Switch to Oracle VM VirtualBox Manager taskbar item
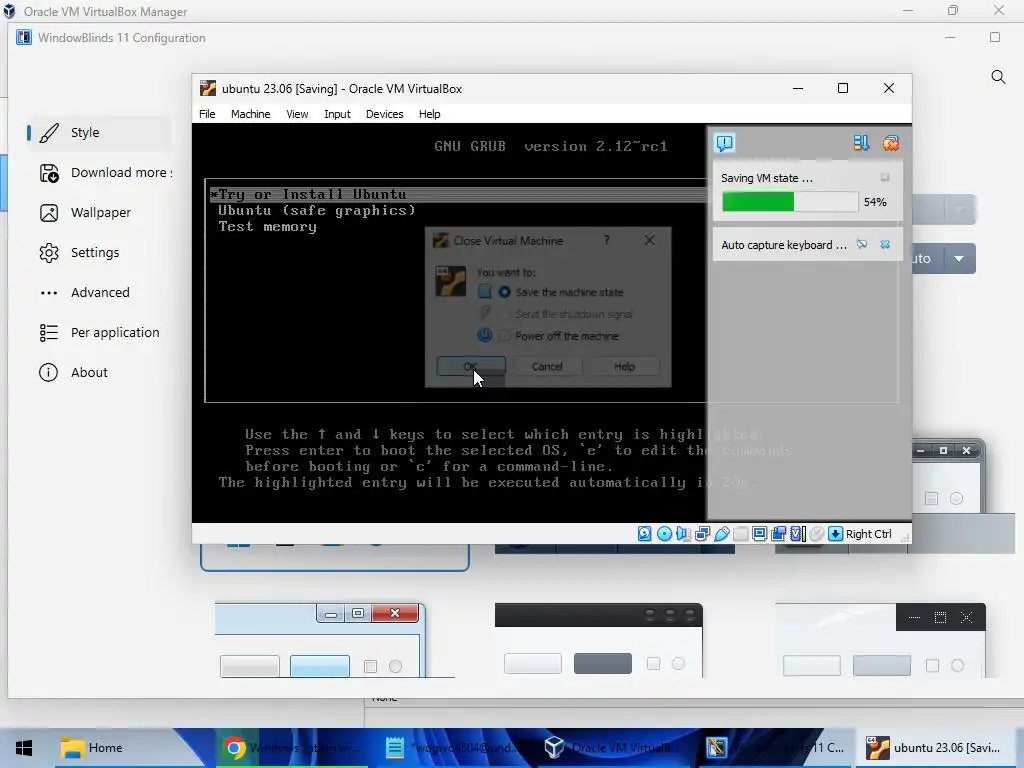Image resolution: width=1024 pixels, height=768 pixels. (611, 748)
